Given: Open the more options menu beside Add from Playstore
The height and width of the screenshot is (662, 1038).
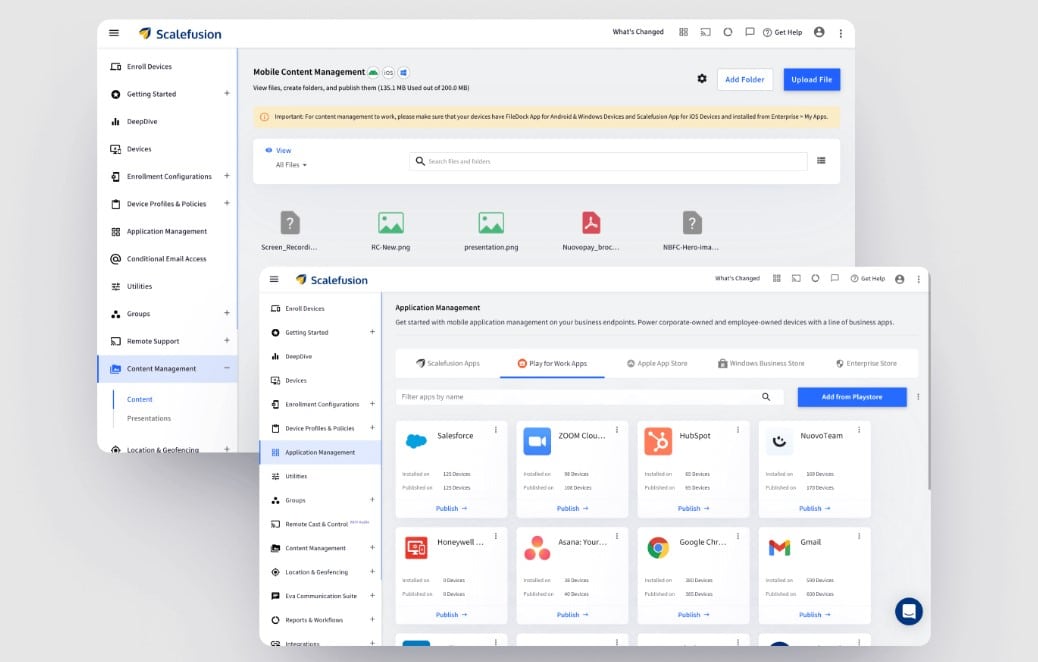Looking at the screenshot, I should click(918, 397).
